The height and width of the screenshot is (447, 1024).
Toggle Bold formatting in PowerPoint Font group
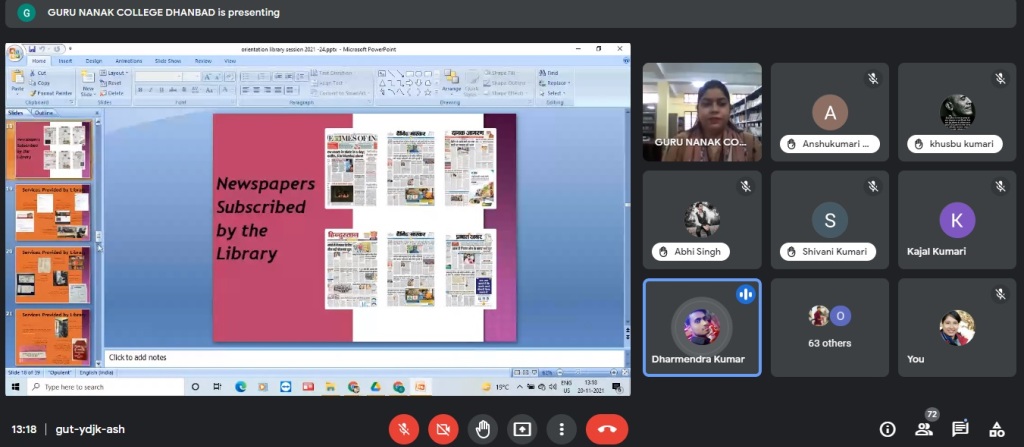[x=140, y=90]
